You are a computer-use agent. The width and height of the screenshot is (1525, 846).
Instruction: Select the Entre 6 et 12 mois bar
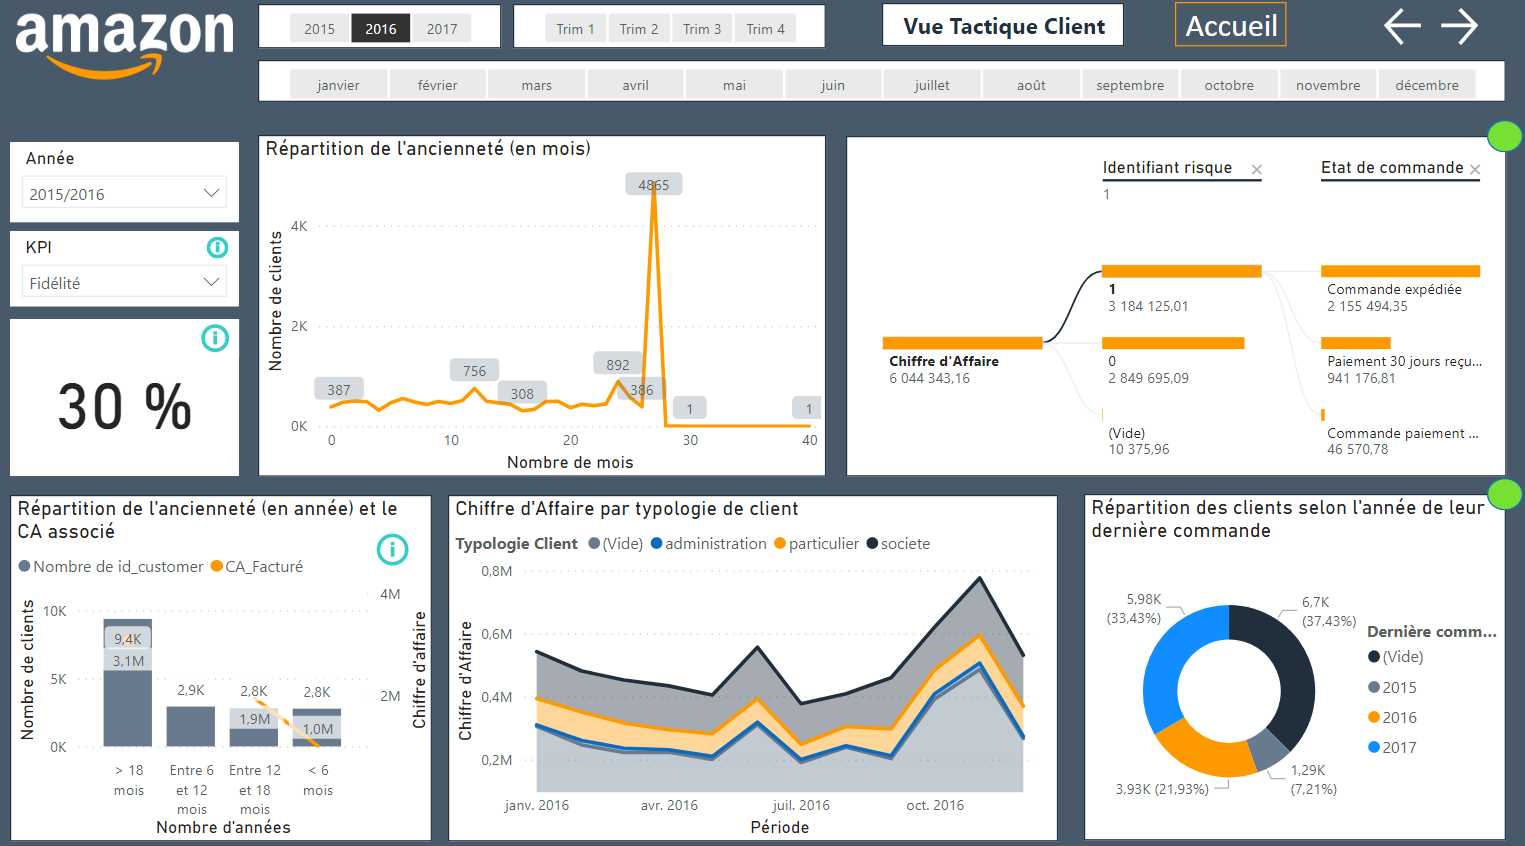tap(191, 727)
